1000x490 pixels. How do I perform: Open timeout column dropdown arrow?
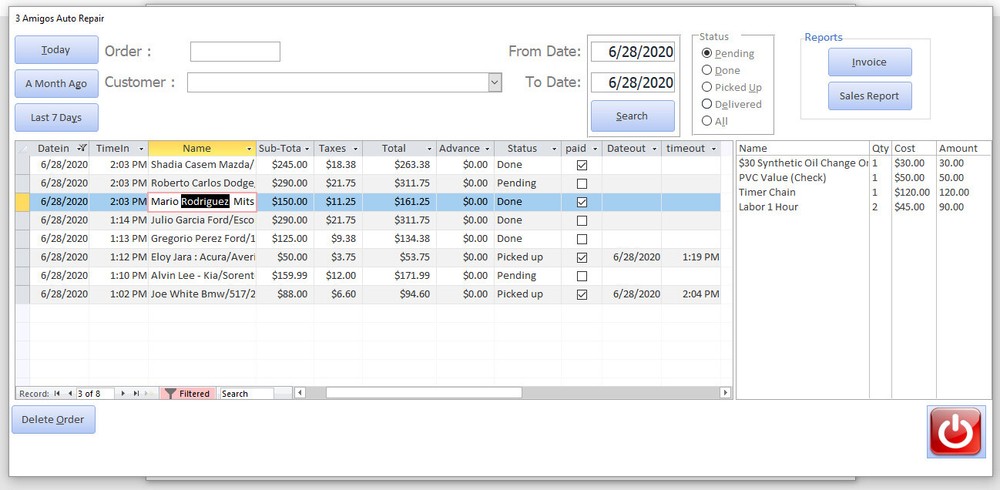(x=713, y=149)
